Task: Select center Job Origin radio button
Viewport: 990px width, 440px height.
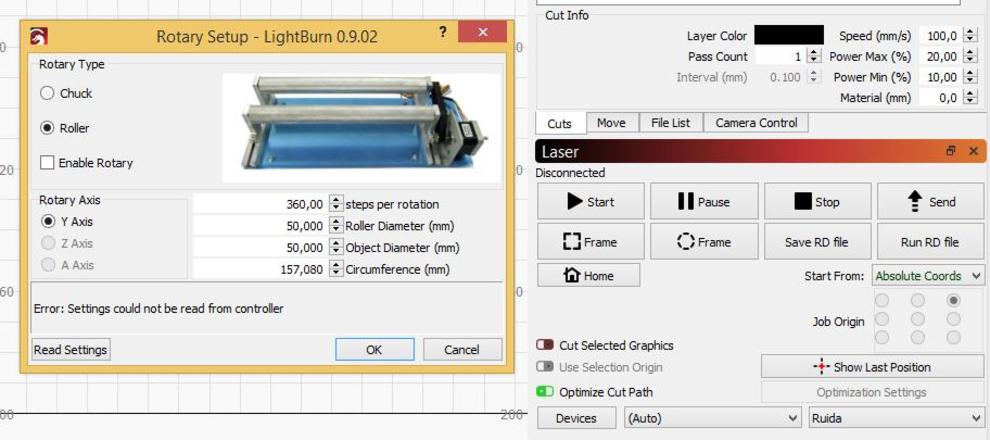Action: coord(918,319)
